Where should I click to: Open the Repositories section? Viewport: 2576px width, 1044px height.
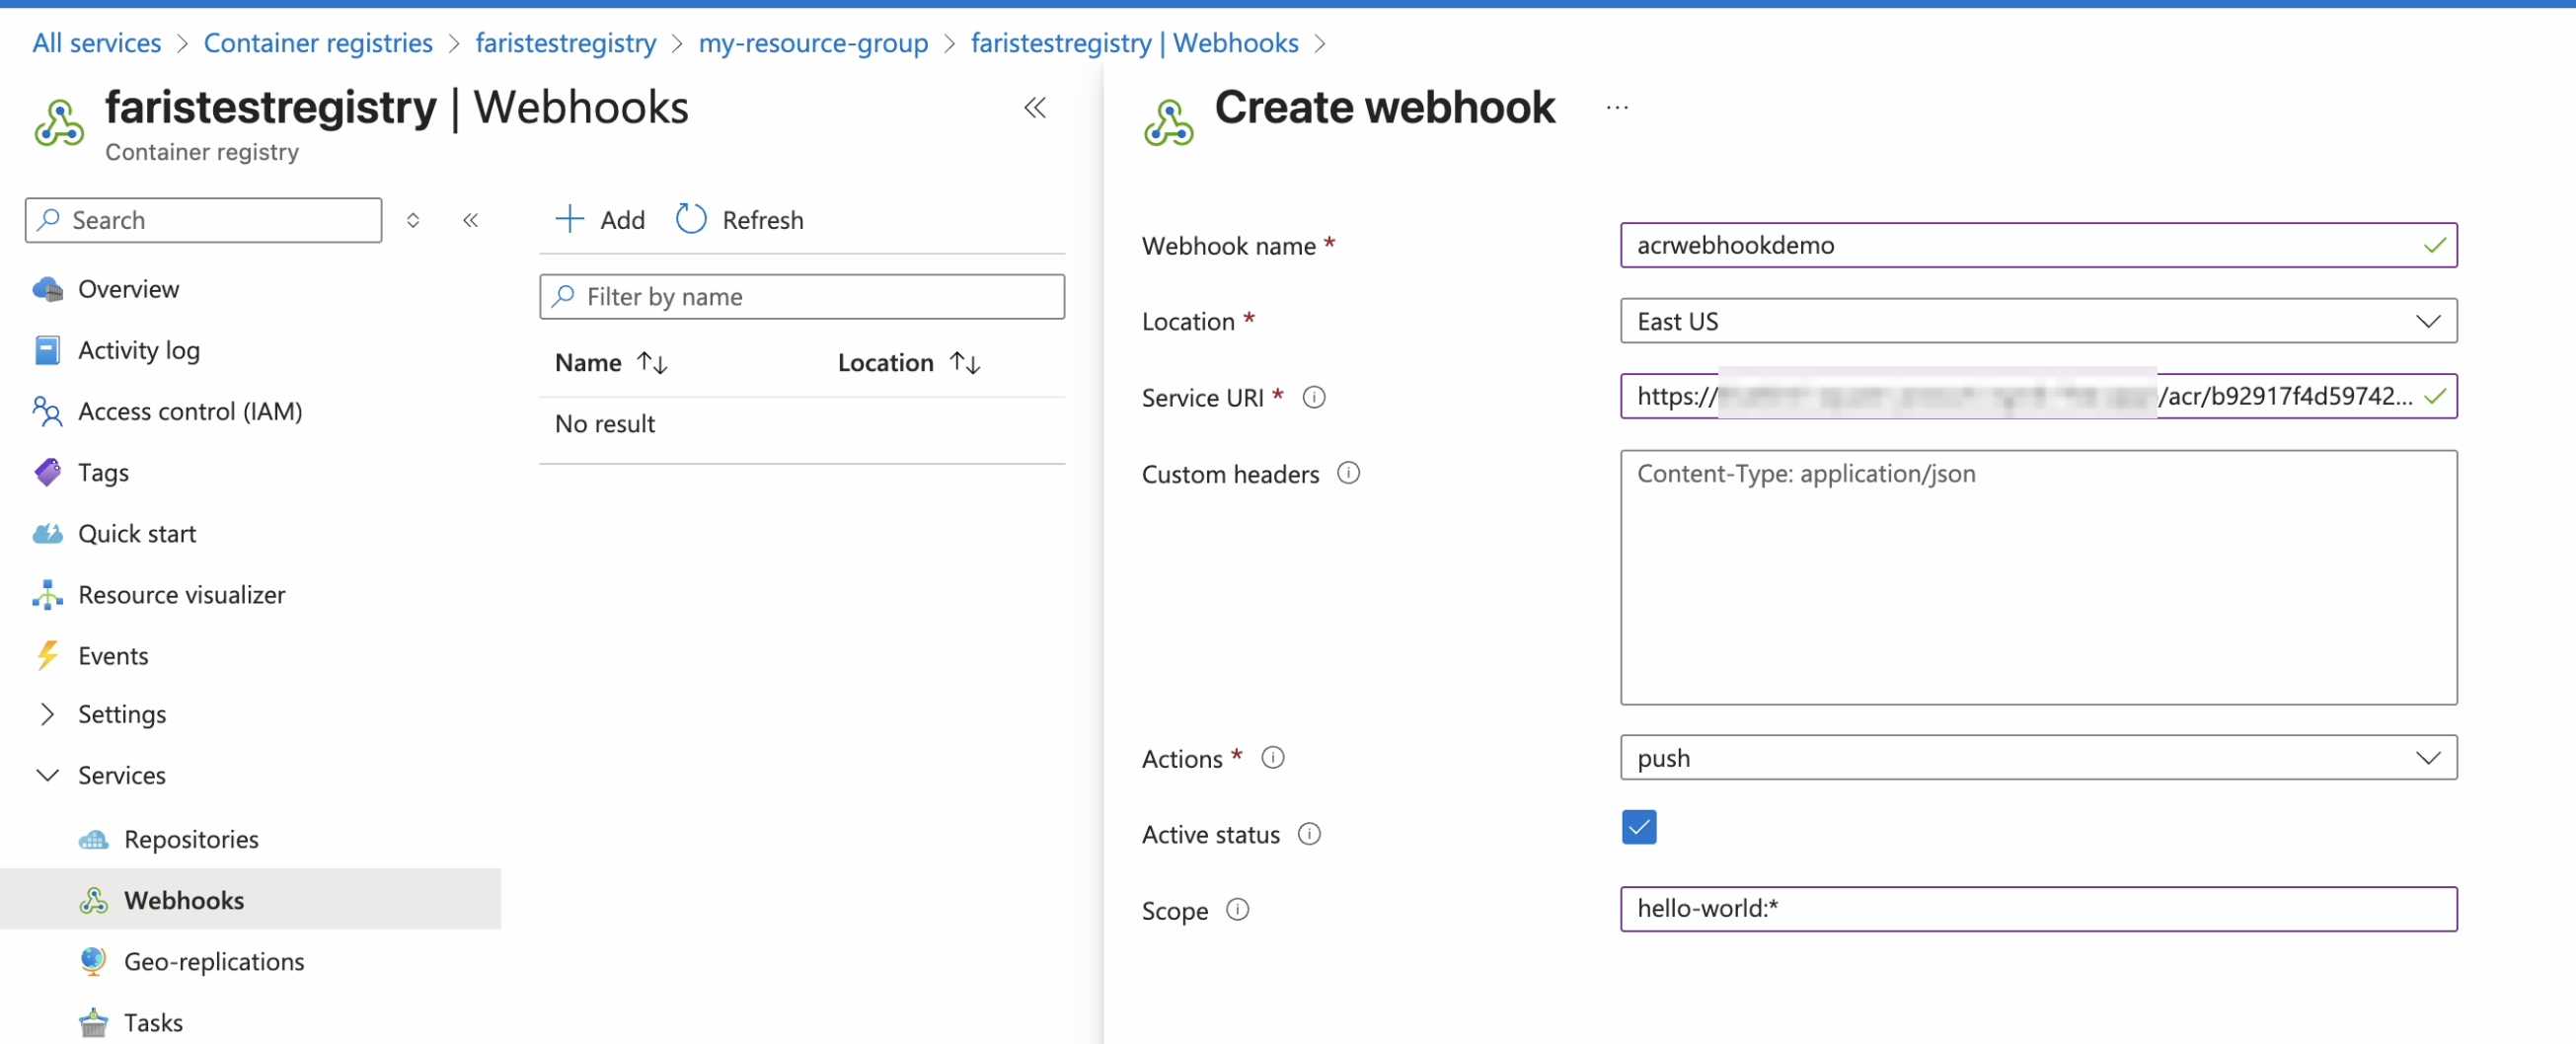191,839
